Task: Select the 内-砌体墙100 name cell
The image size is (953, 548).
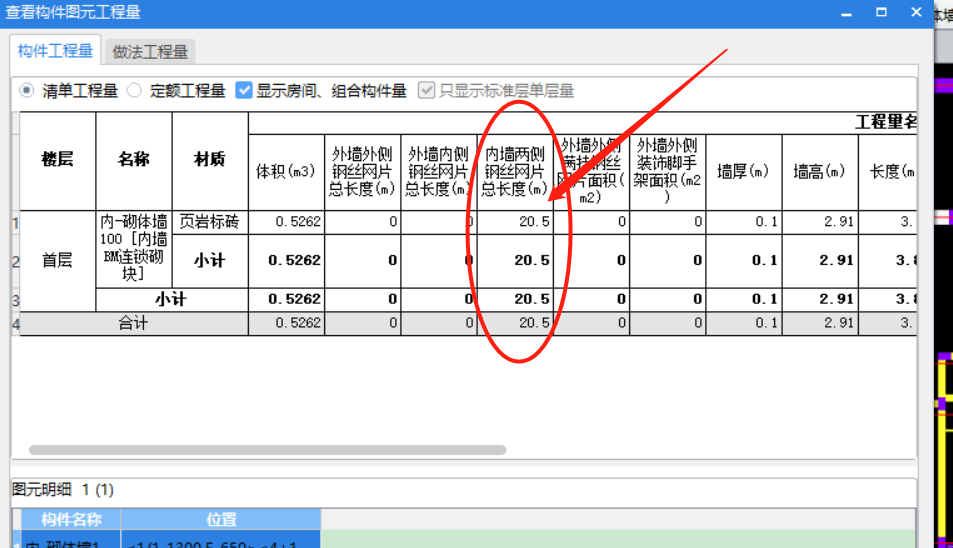Action: pos(134,249)
